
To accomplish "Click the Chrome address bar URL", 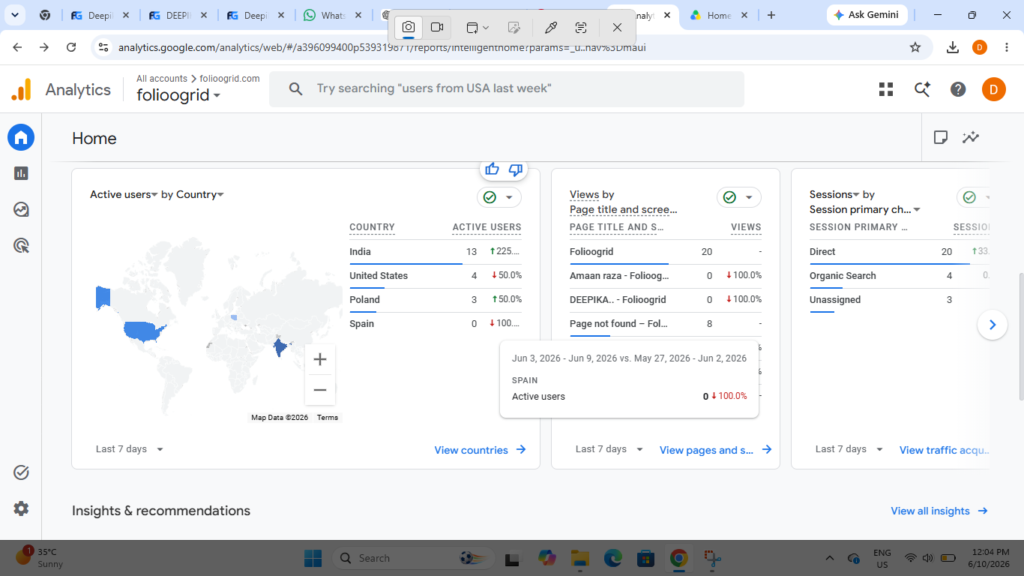I will coord(381,47).
